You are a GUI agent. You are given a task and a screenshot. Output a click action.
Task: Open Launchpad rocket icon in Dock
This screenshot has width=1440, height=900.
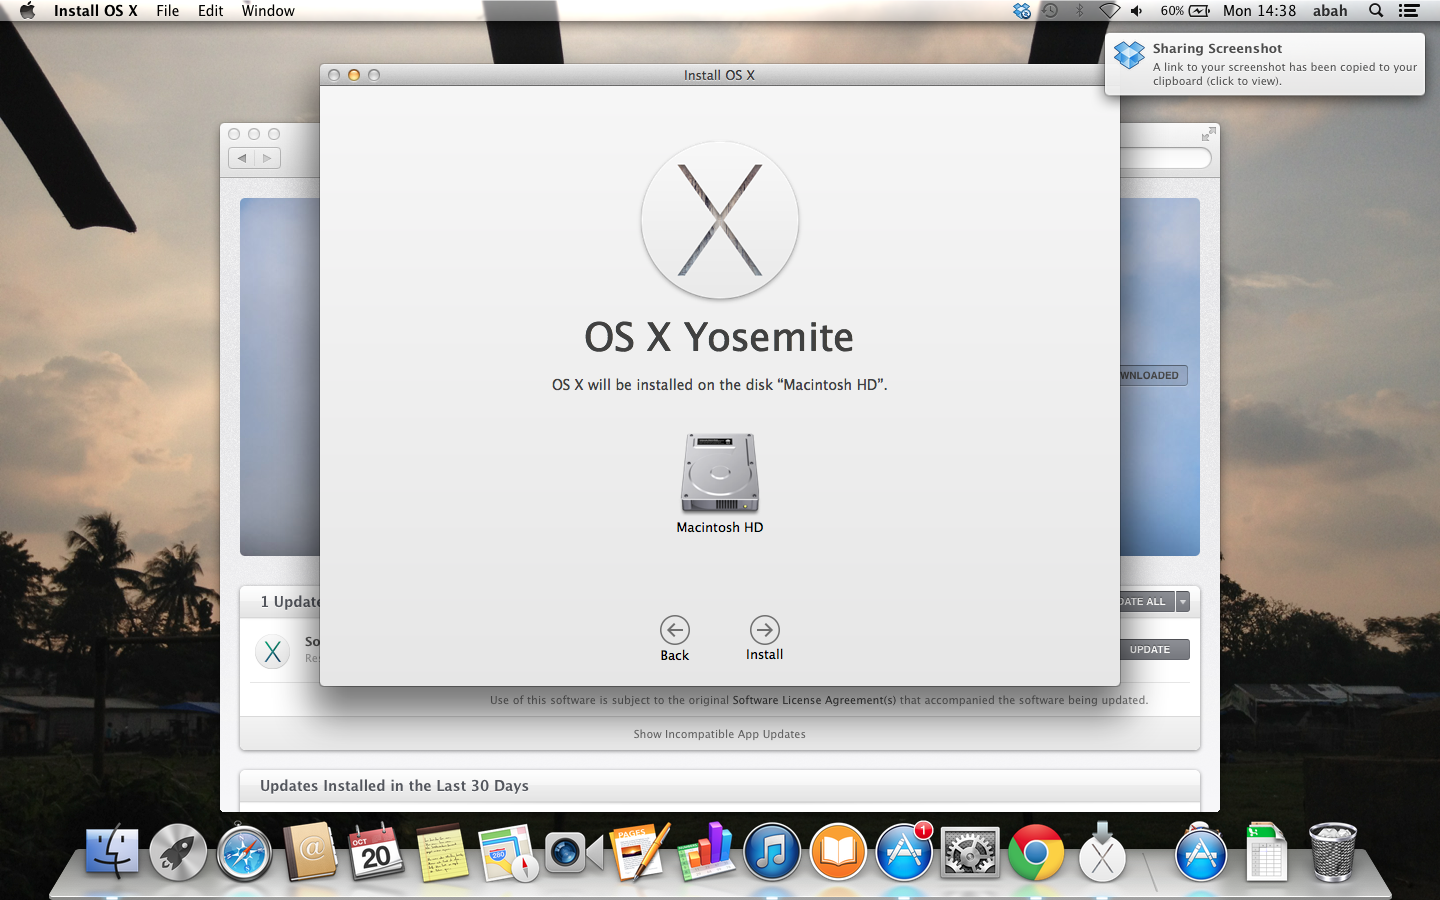pyautogui.click(x=178, y=853)
